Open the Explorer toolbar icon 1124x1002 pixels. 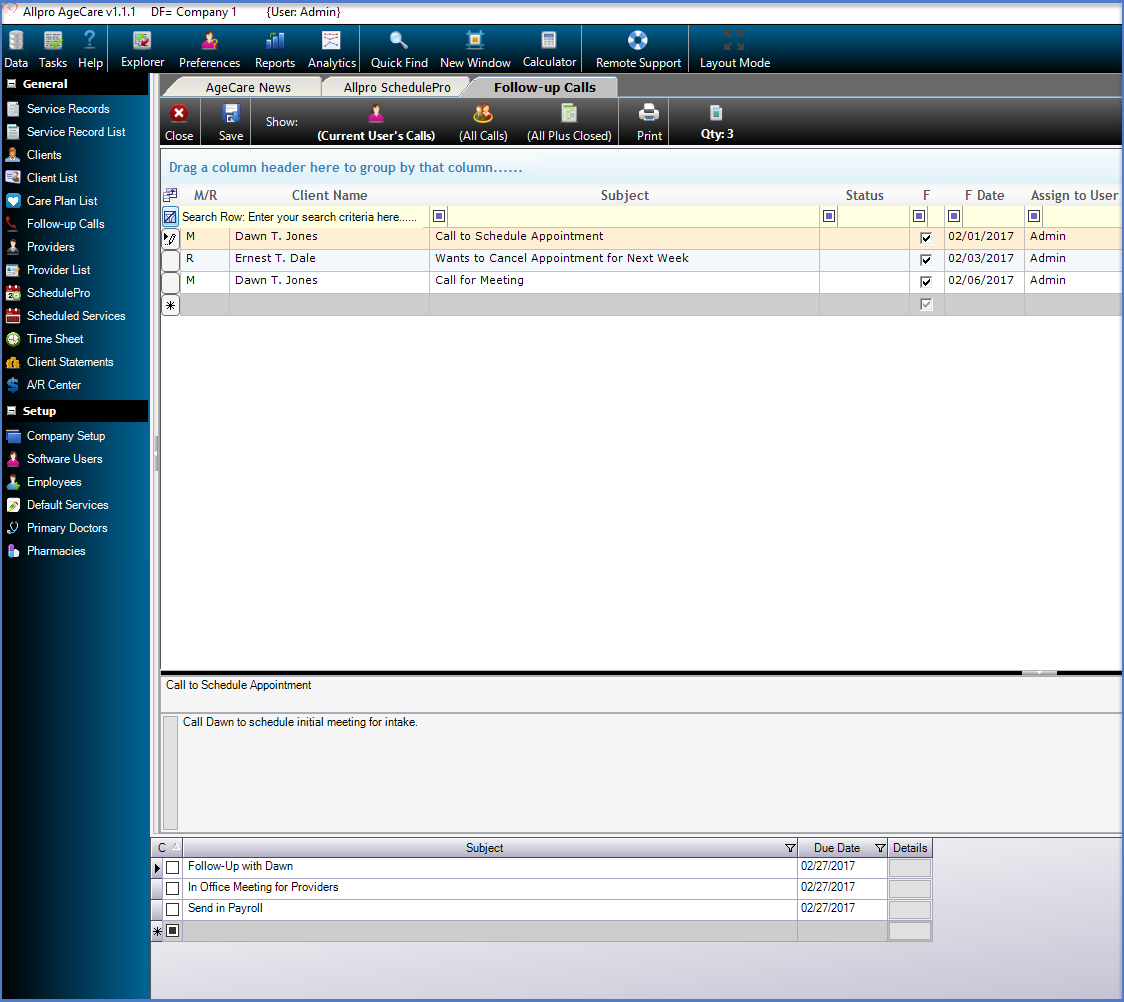pyautogui.click(x=142, y=42)
